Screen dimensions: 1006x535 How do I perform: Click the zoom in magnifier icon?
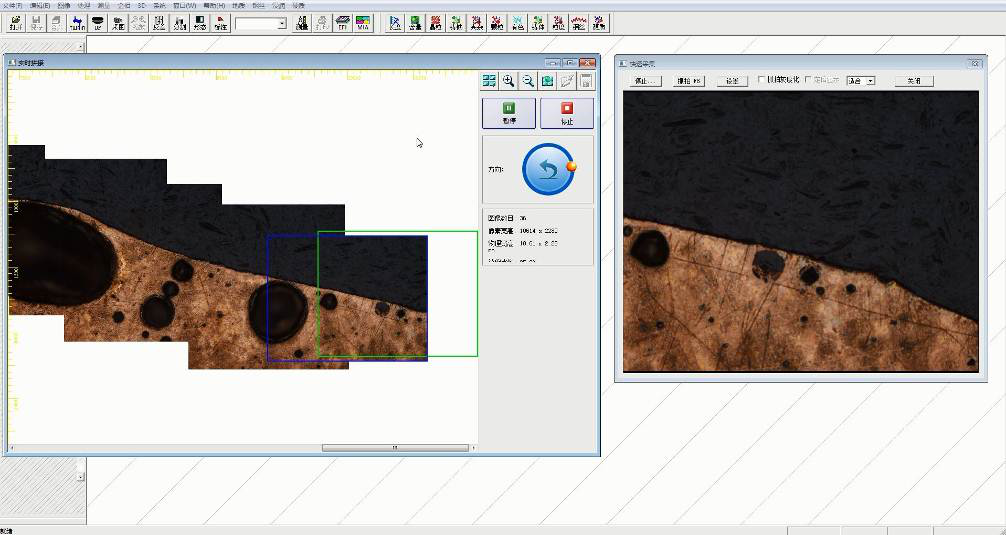[508, 82]
